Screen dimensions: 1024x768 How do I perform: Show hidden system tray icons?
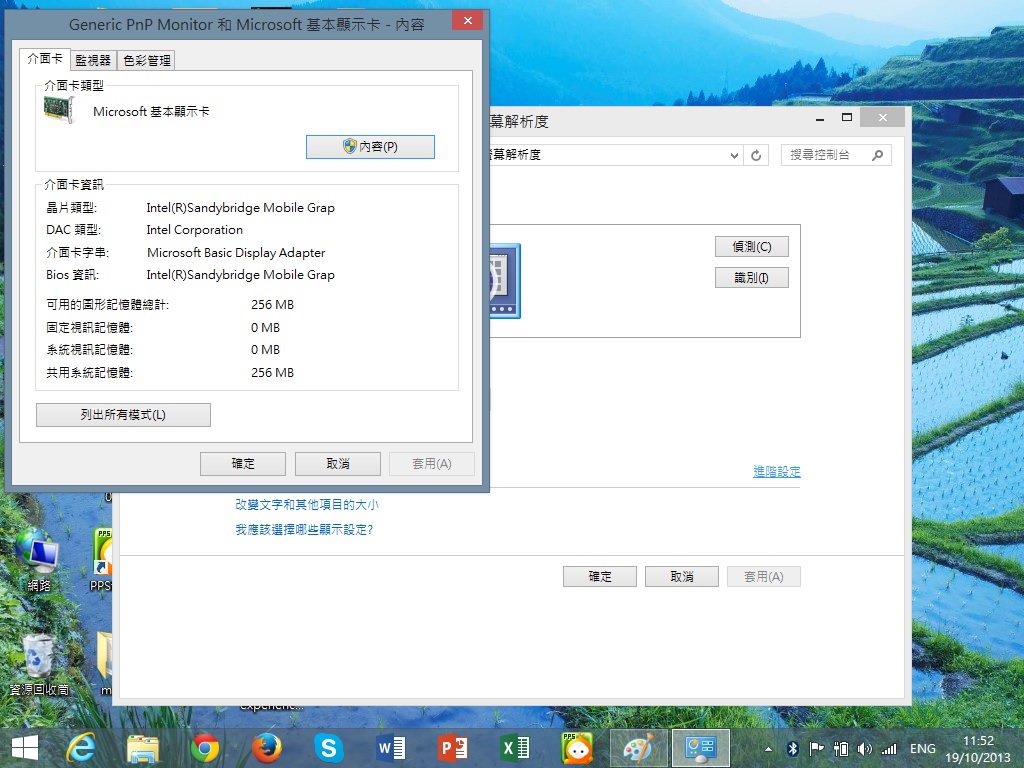coord(769,749)
